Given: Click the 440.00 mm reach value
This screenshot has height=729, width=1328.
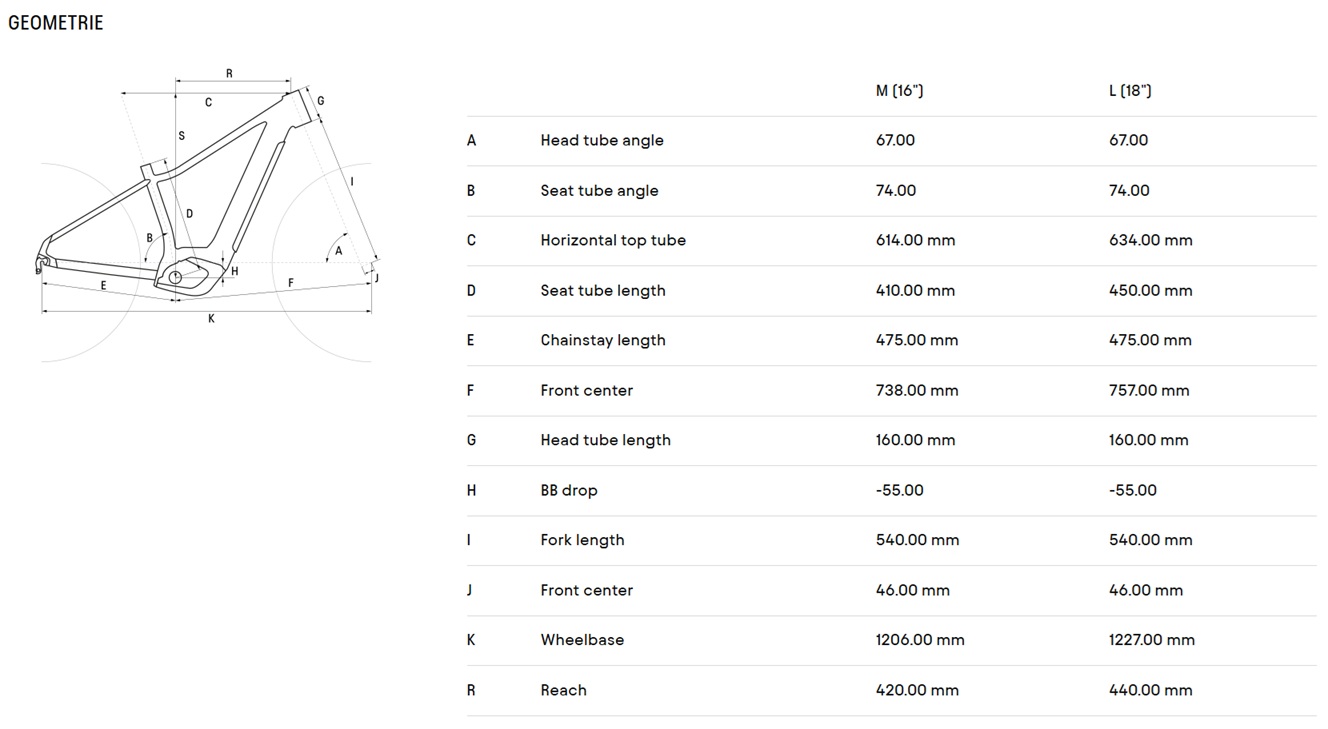Looking at the screenshot, I should pyautogui.click(x=1151, y=690).
